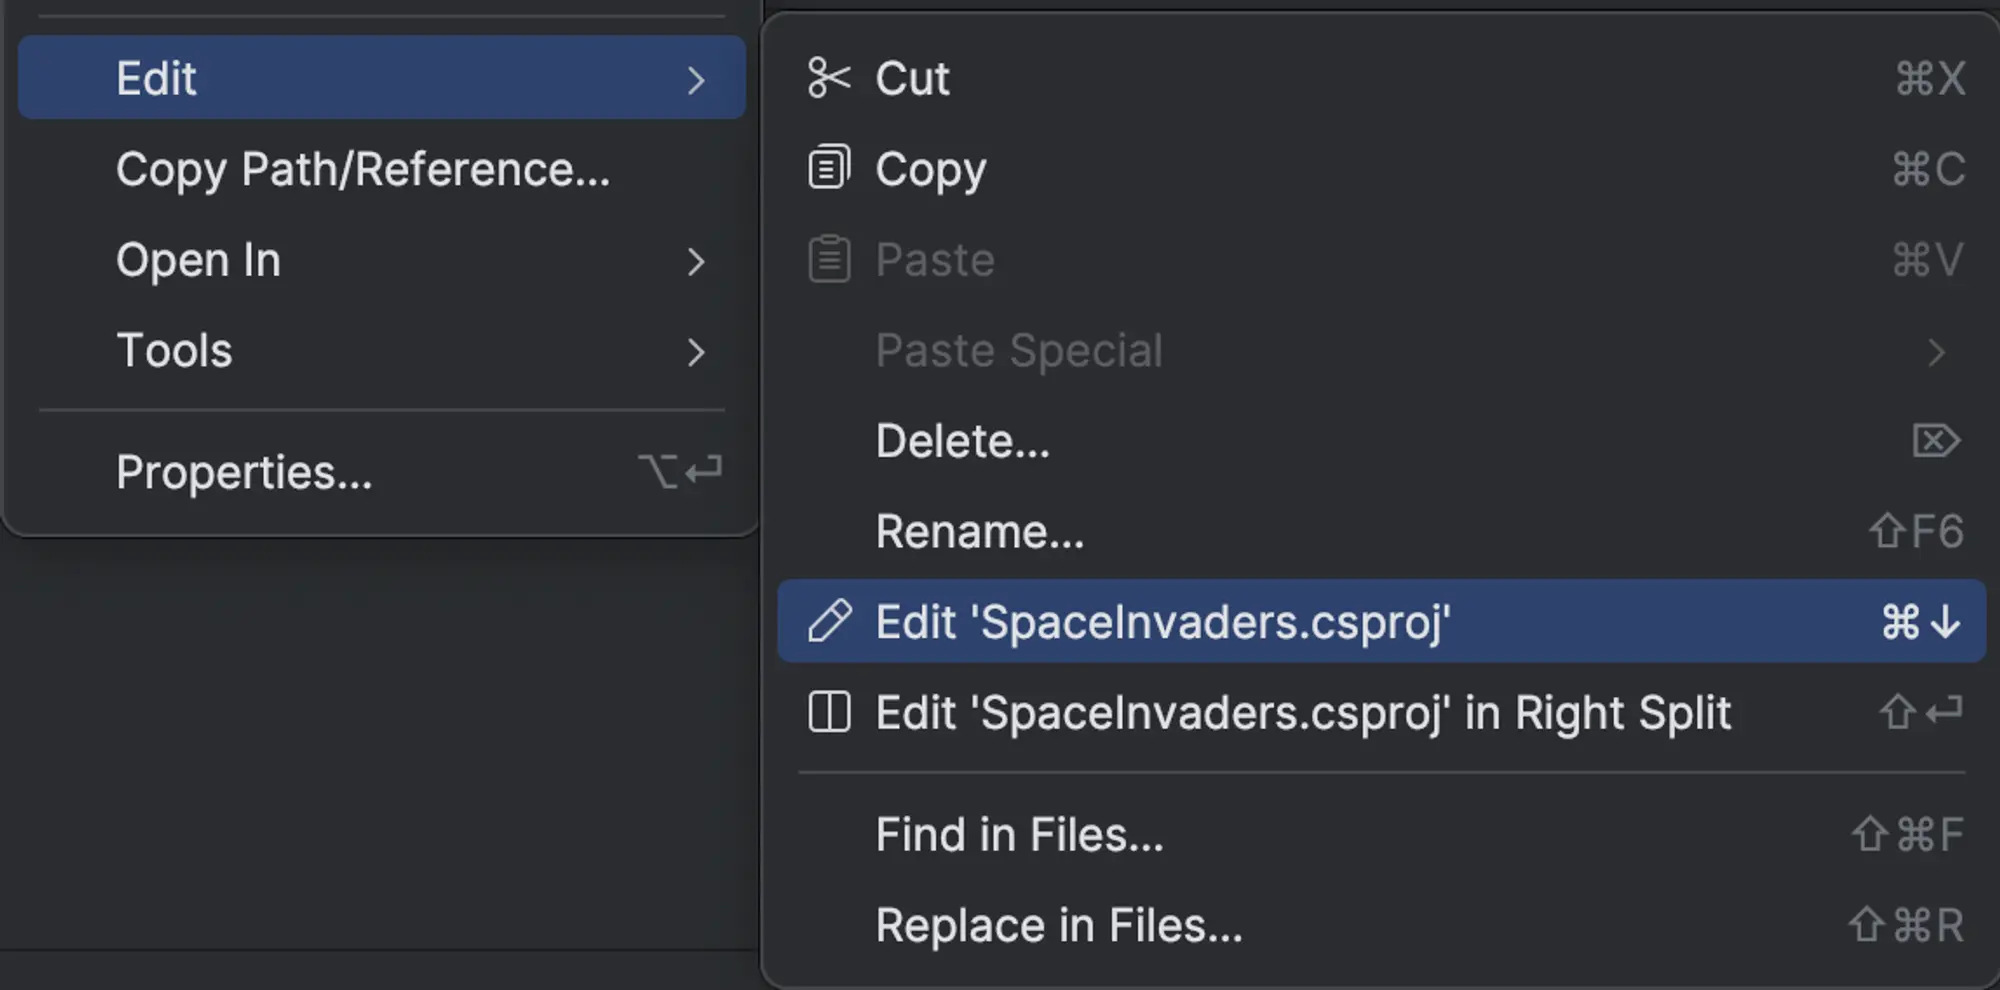
Task: Choose Replace in Files option
Action: [x=1059, y=925]
